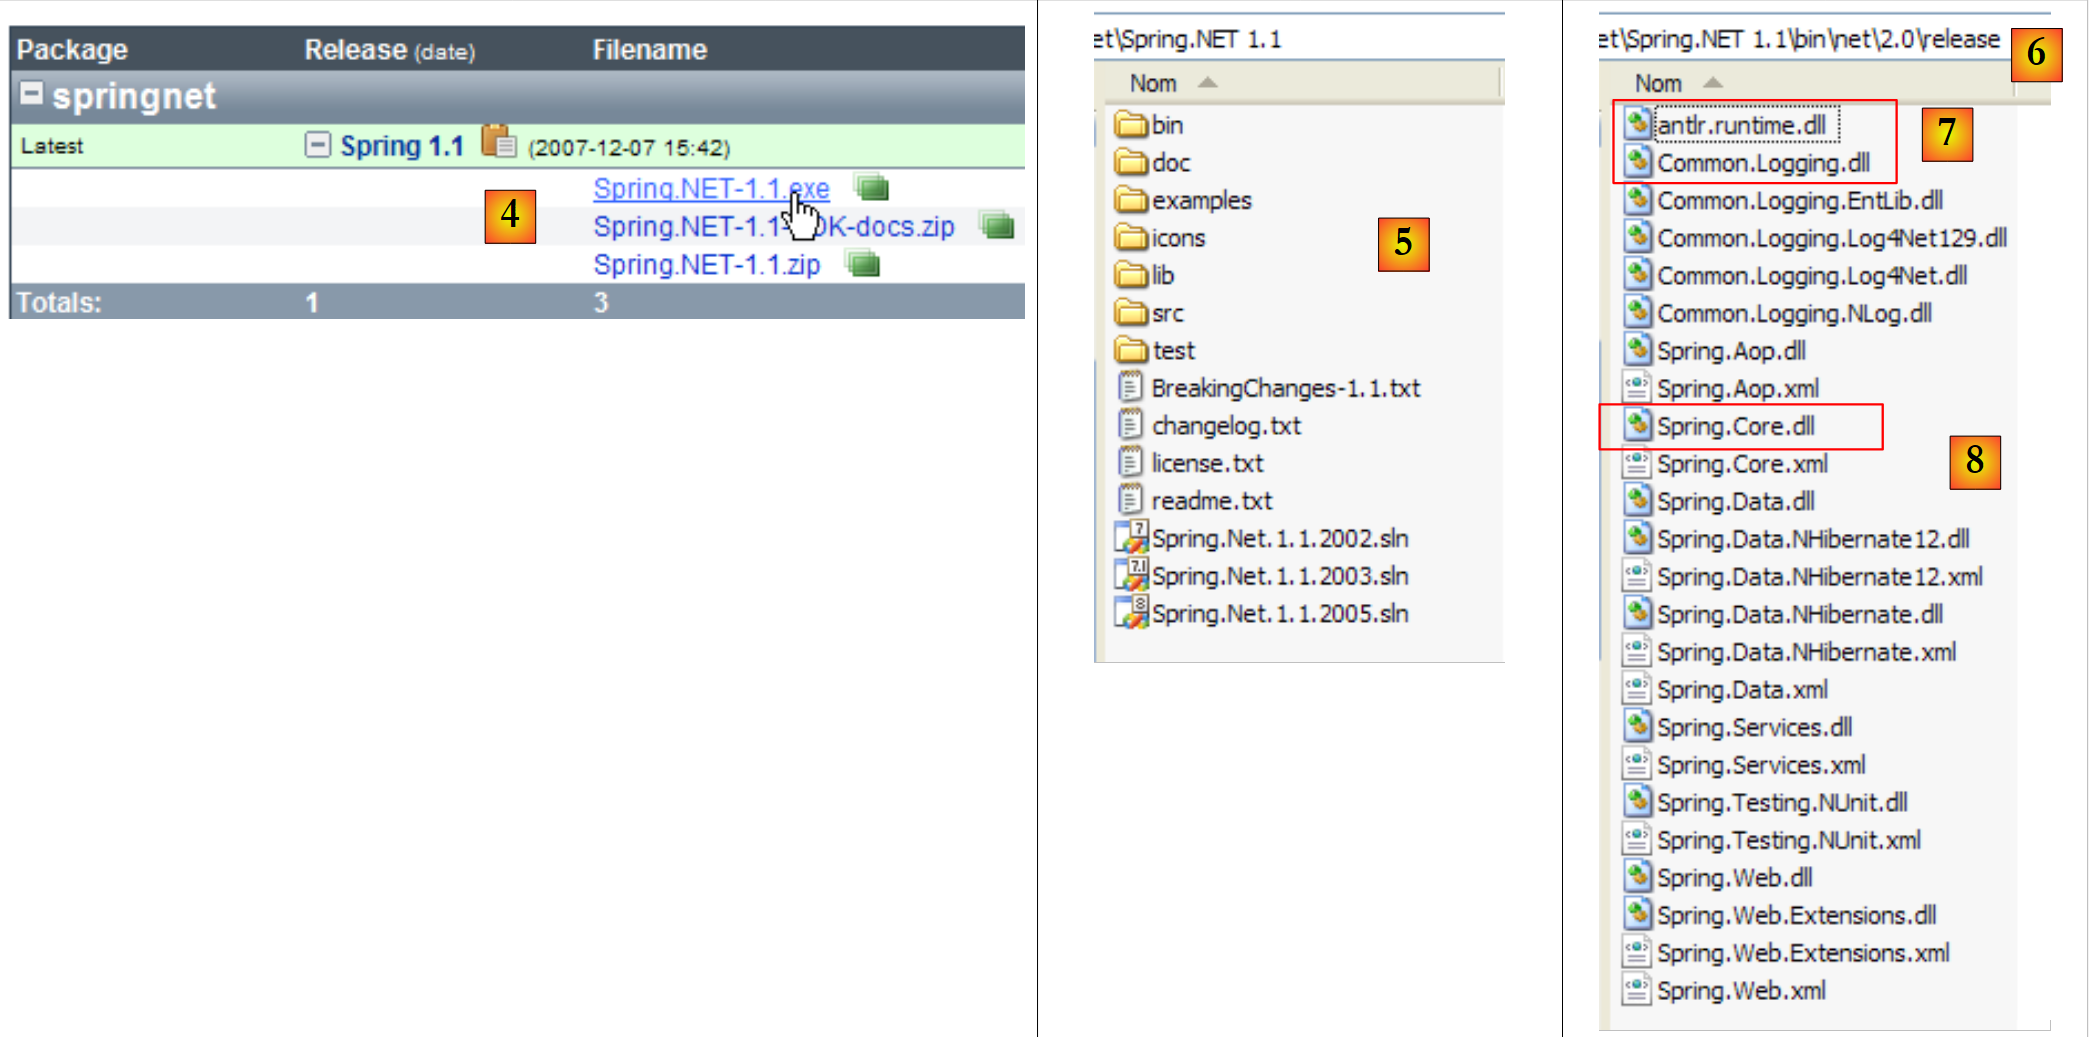This screenshot has height=1037, width=2095.
Task: Select Common.Logging.dll in the file list
Action: click(1763, 163)
